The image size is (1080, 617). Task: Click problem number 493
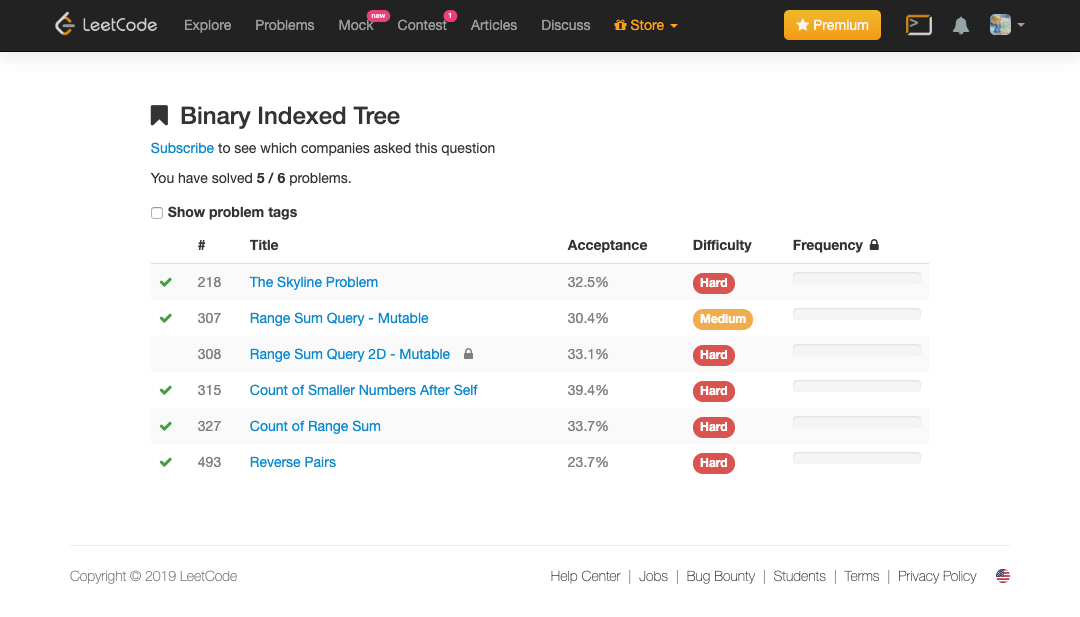pyautogui.click(x=209, y=462)
